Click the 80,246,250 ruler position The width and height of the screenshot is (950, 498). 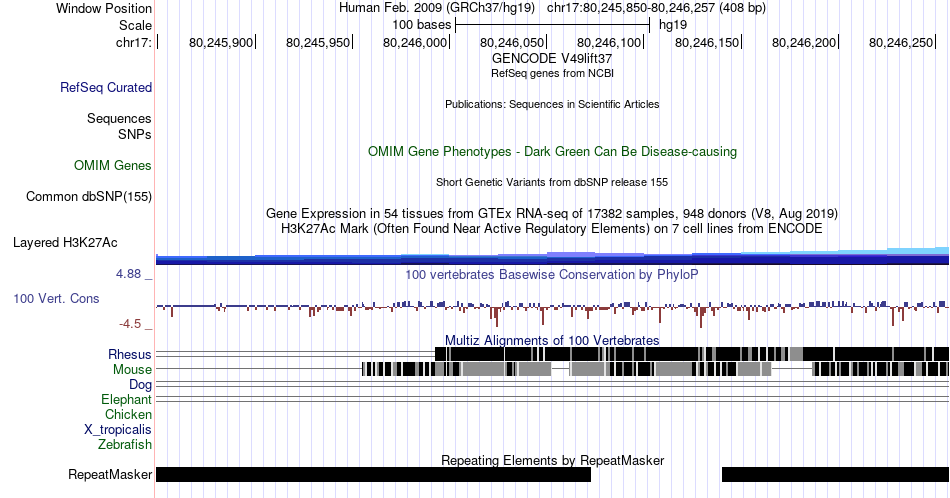coord(900,42)
